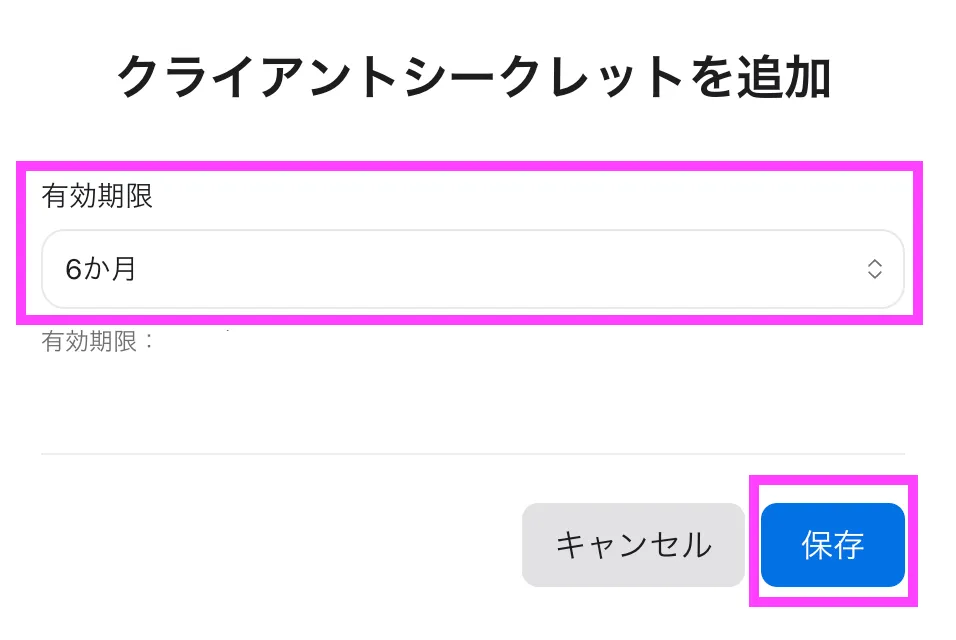This screenshot has width=956, height=640.
Task: Show expiration period options list
Action: (x=472, y=269)
